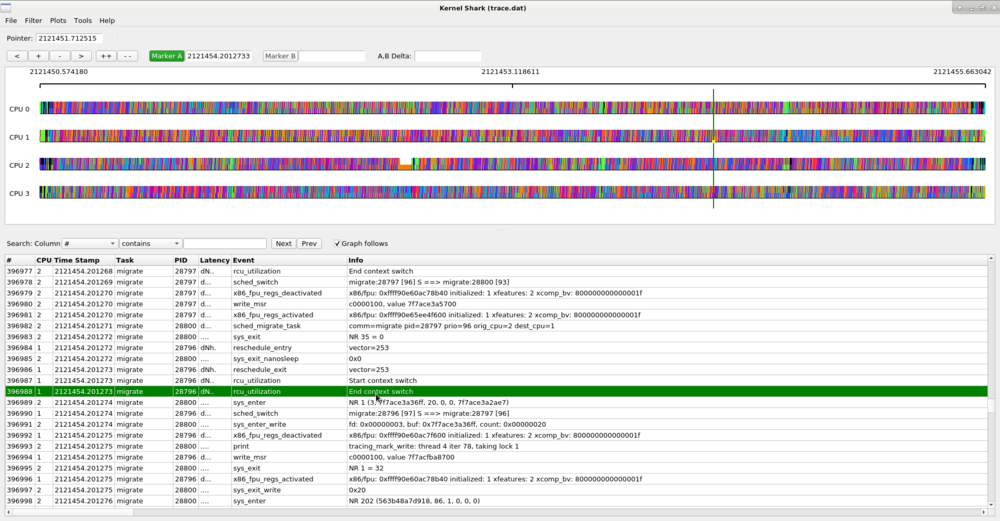Open the Filter menu
Image resolution: width=1000 pixels, height=521 pixels.
33,20
